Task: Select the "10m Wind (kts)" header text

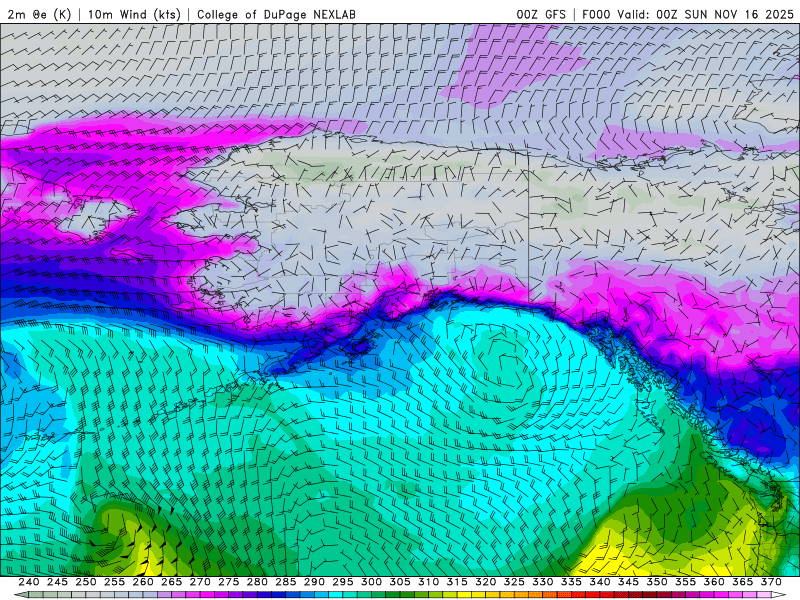Action: point(134,14)
